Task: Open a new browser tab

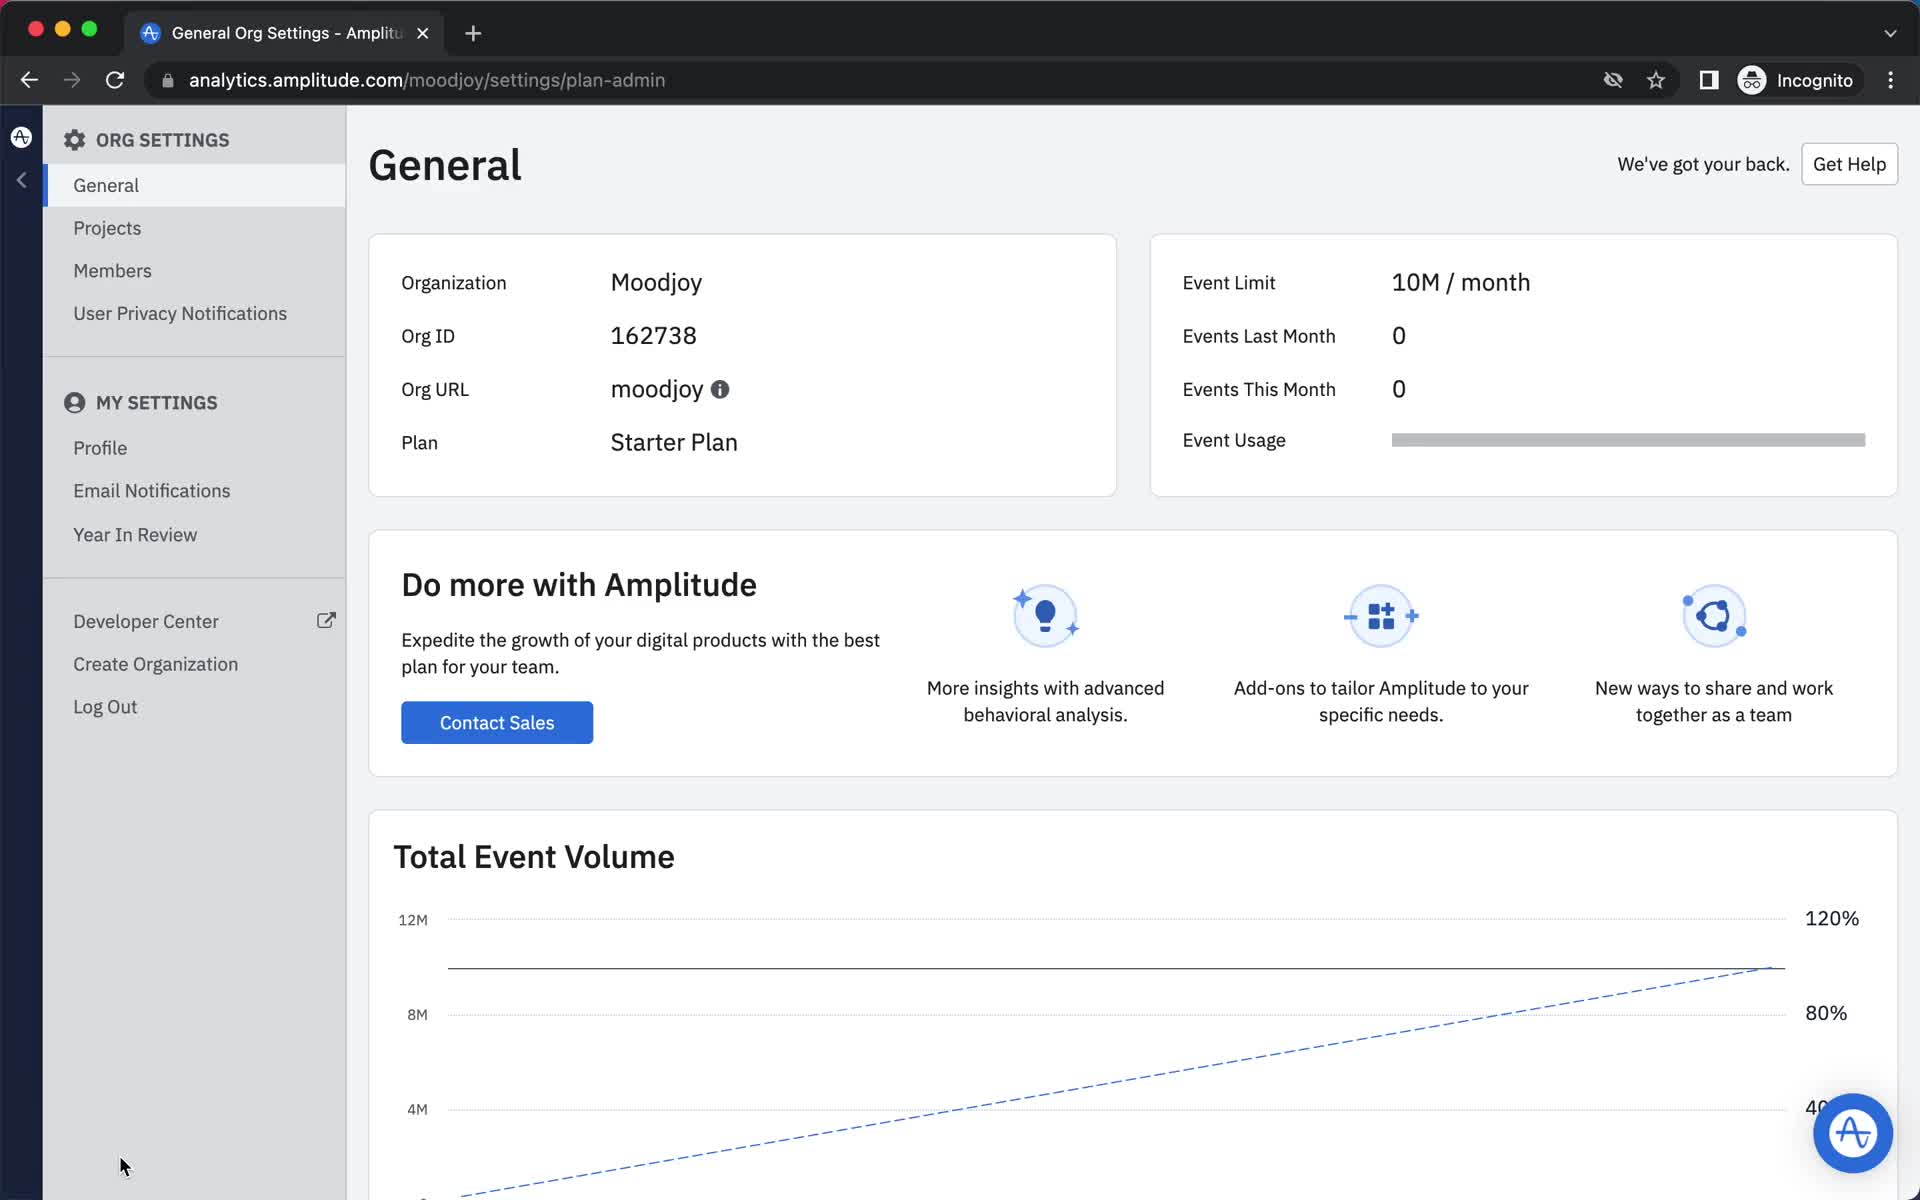Action: (x=473, y=33)
